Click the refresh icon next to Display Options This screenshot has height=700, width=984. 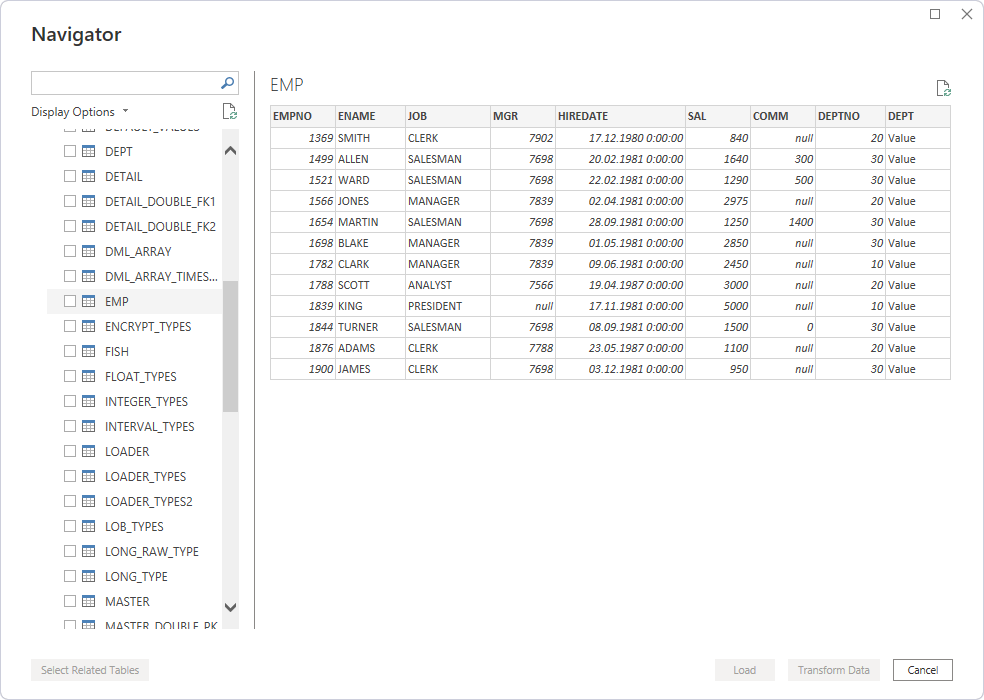(x=228, y=111)
